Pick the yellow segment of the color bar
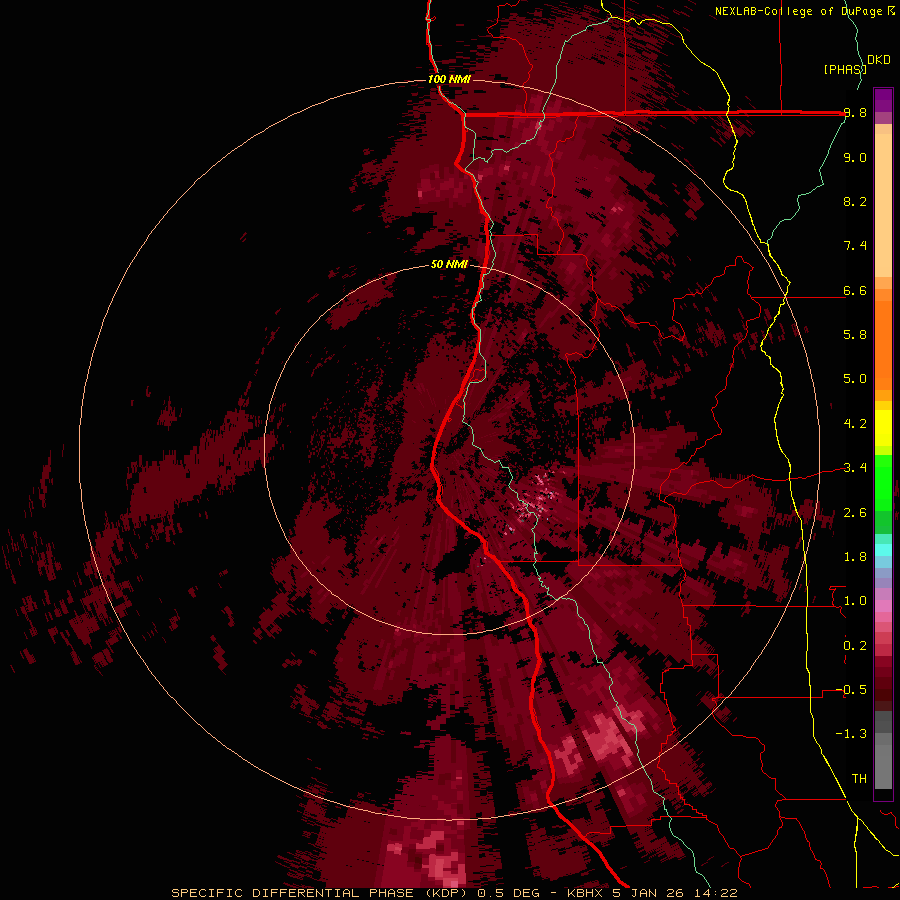The width and height of the screenshot is (900, 900). (x=883, y=428)
